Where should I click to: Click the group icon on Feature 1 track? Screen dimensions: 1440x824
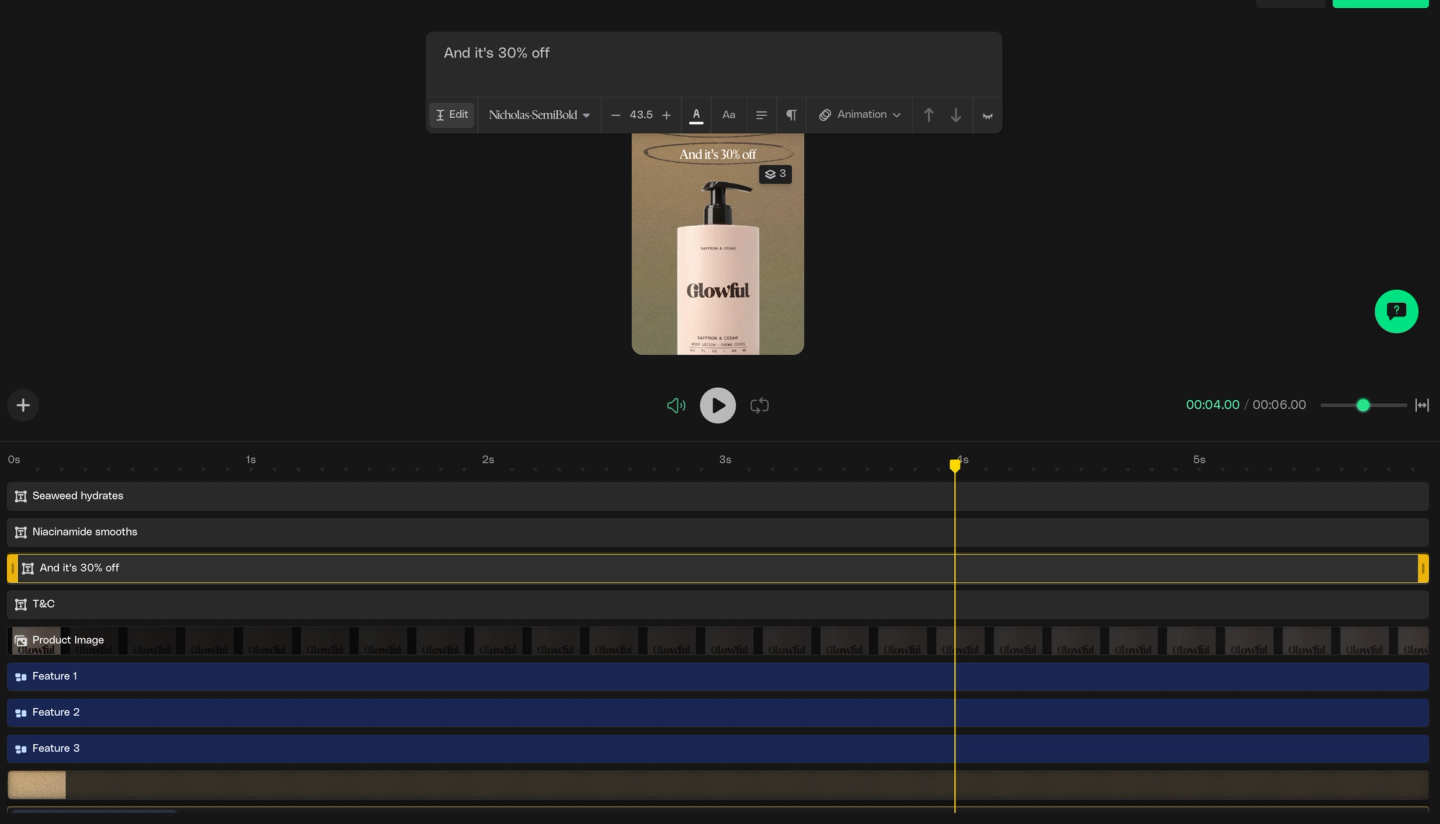20,677
